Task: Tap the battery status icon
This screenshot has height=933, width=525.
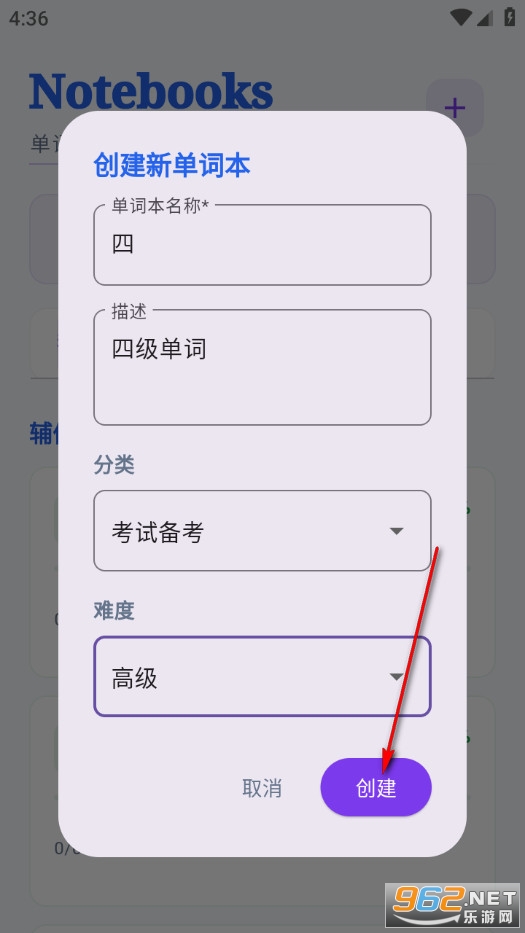Action: 510,17
